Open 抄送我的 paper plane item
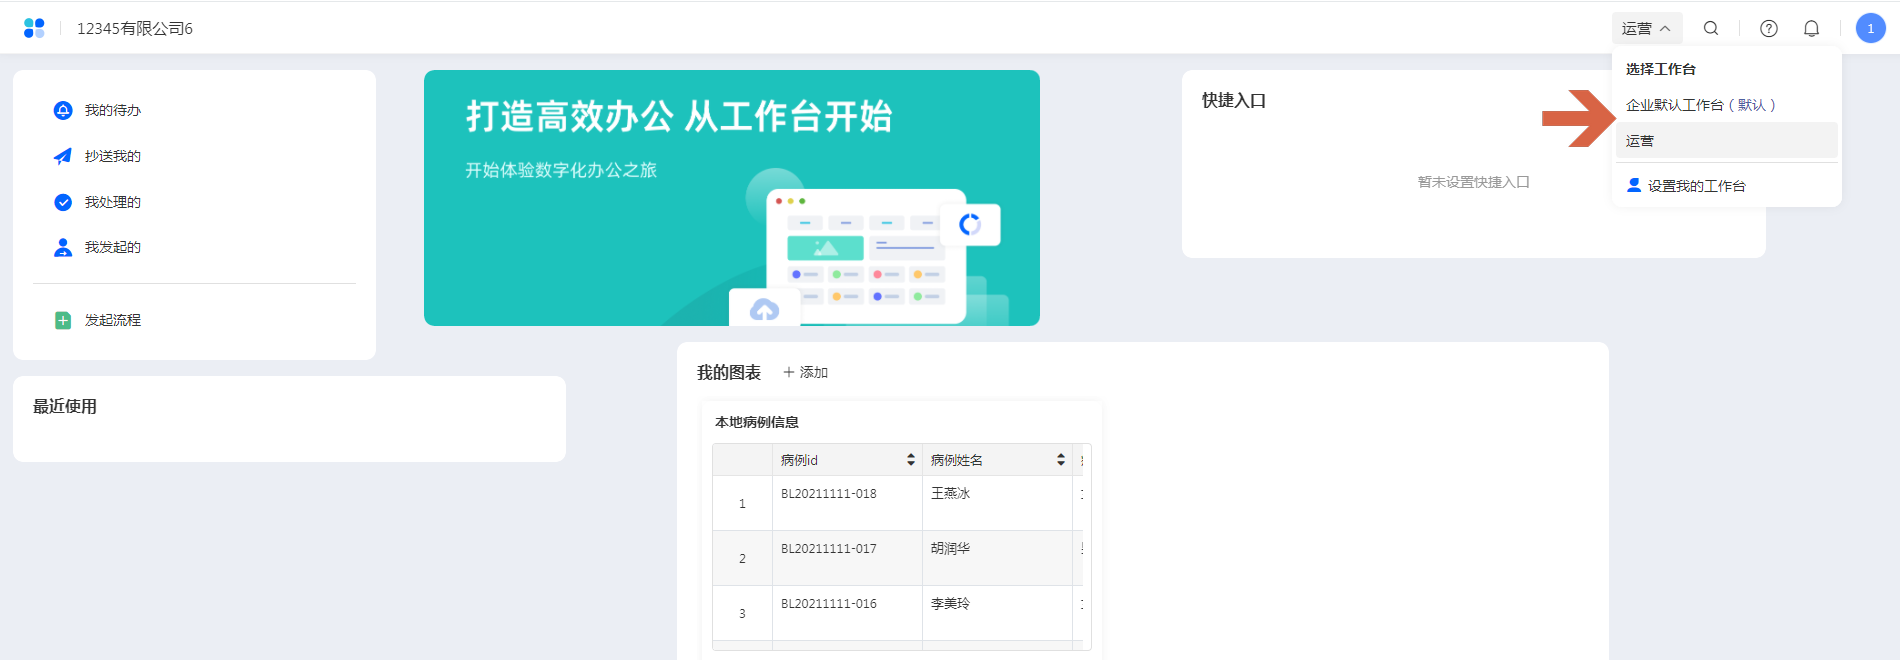 (x=112, y=156)
